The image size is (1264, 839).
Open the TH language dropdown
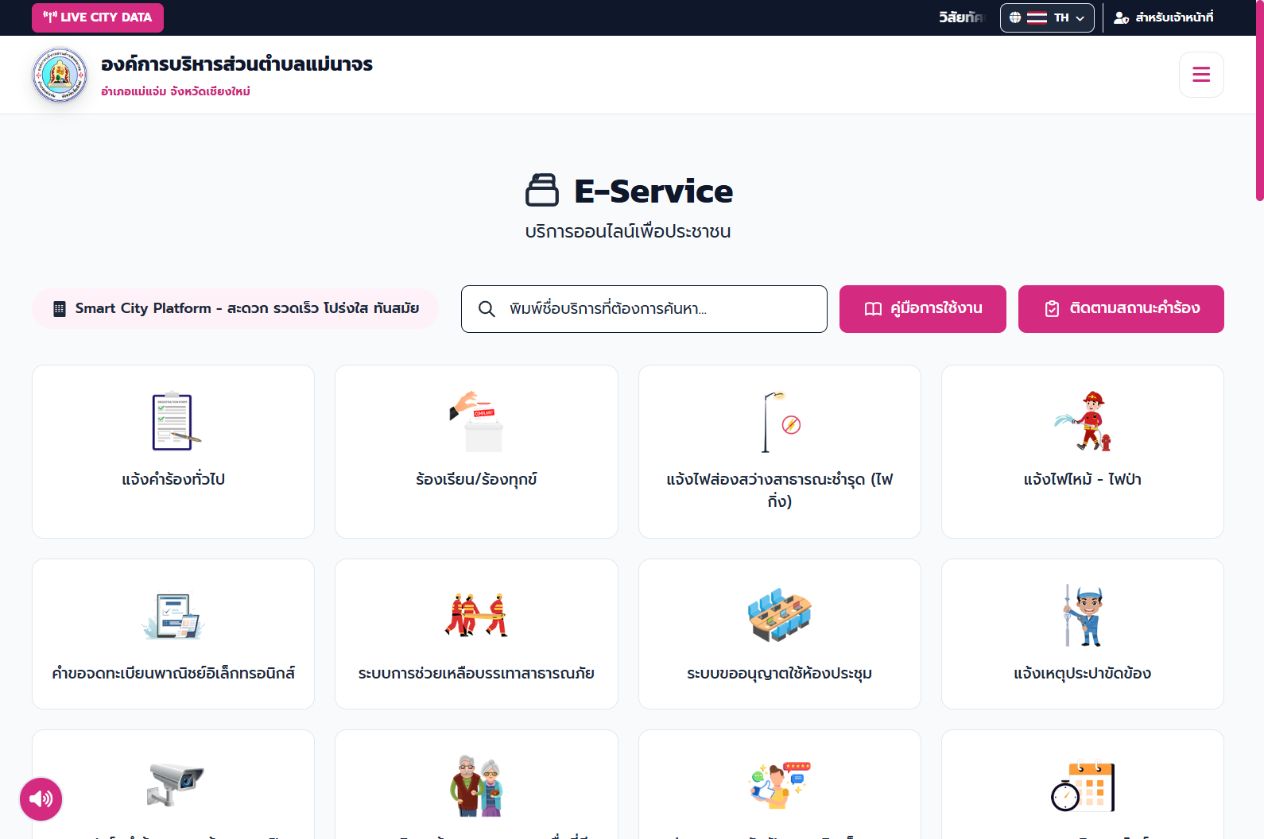(x=1047, y=18)
